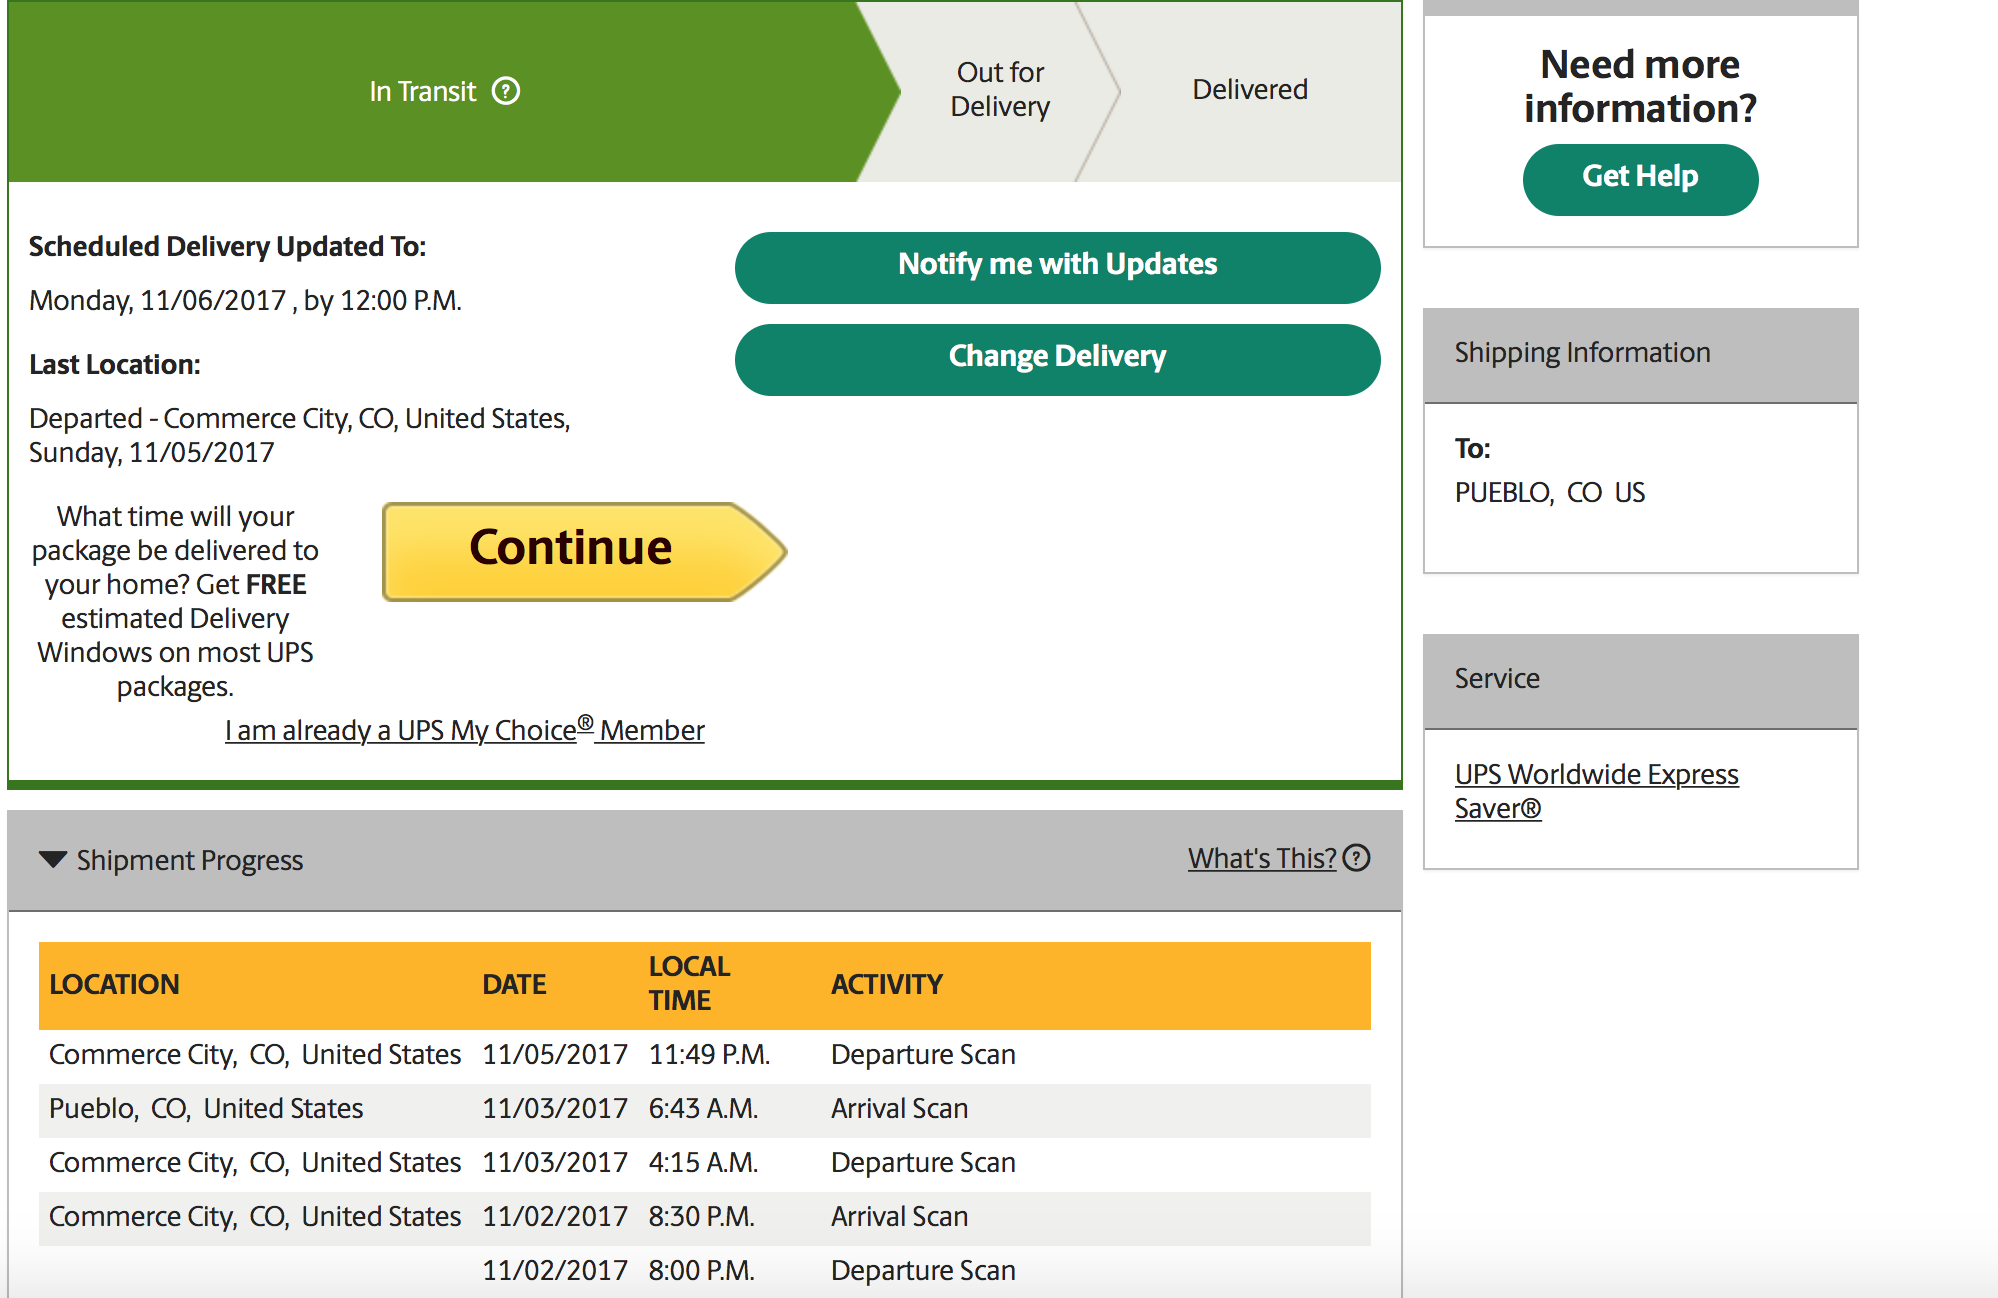1998x1298 pixels.
Task: Click the ACTIVITY column header
Action: tap(887, 984)
